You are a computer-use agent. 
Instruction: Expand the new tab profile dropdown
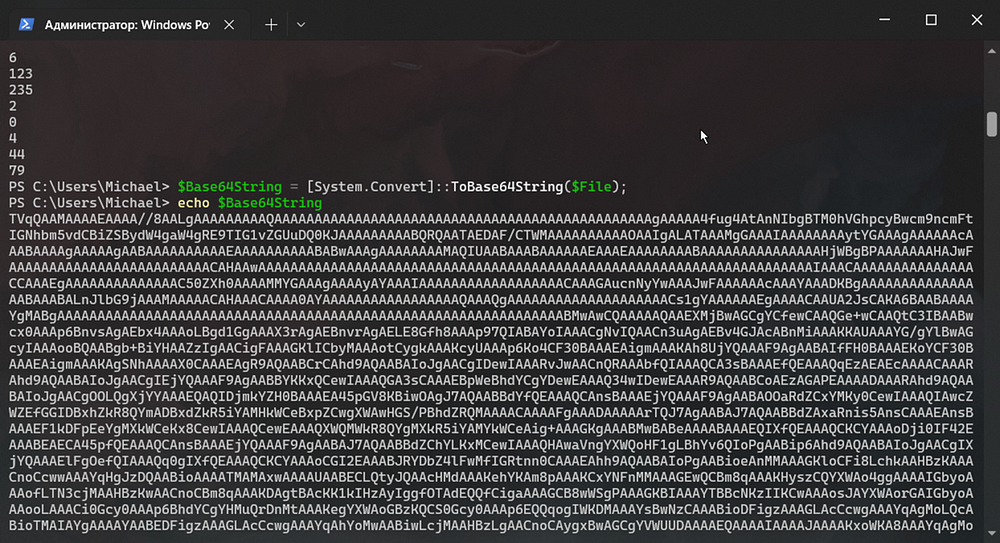tap(301, 25)
